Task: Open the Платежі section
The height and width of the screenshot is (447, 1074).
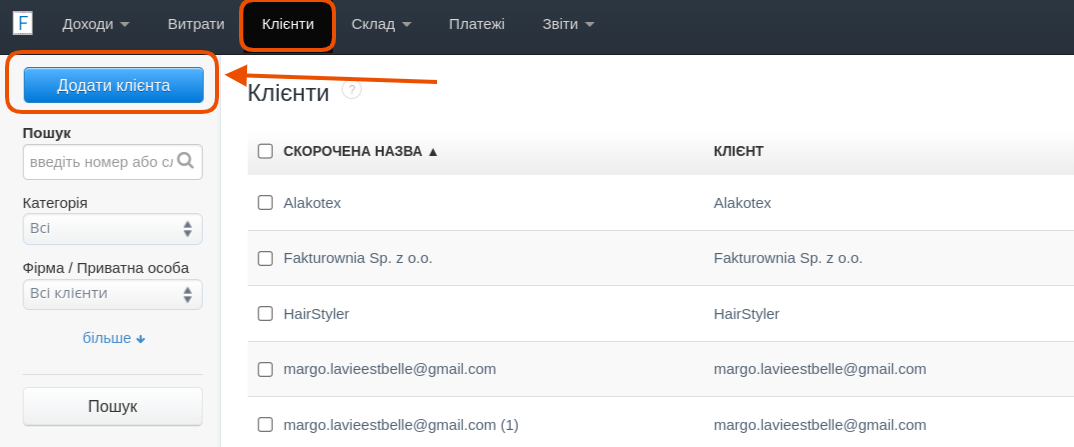Action: click(477, 24)
